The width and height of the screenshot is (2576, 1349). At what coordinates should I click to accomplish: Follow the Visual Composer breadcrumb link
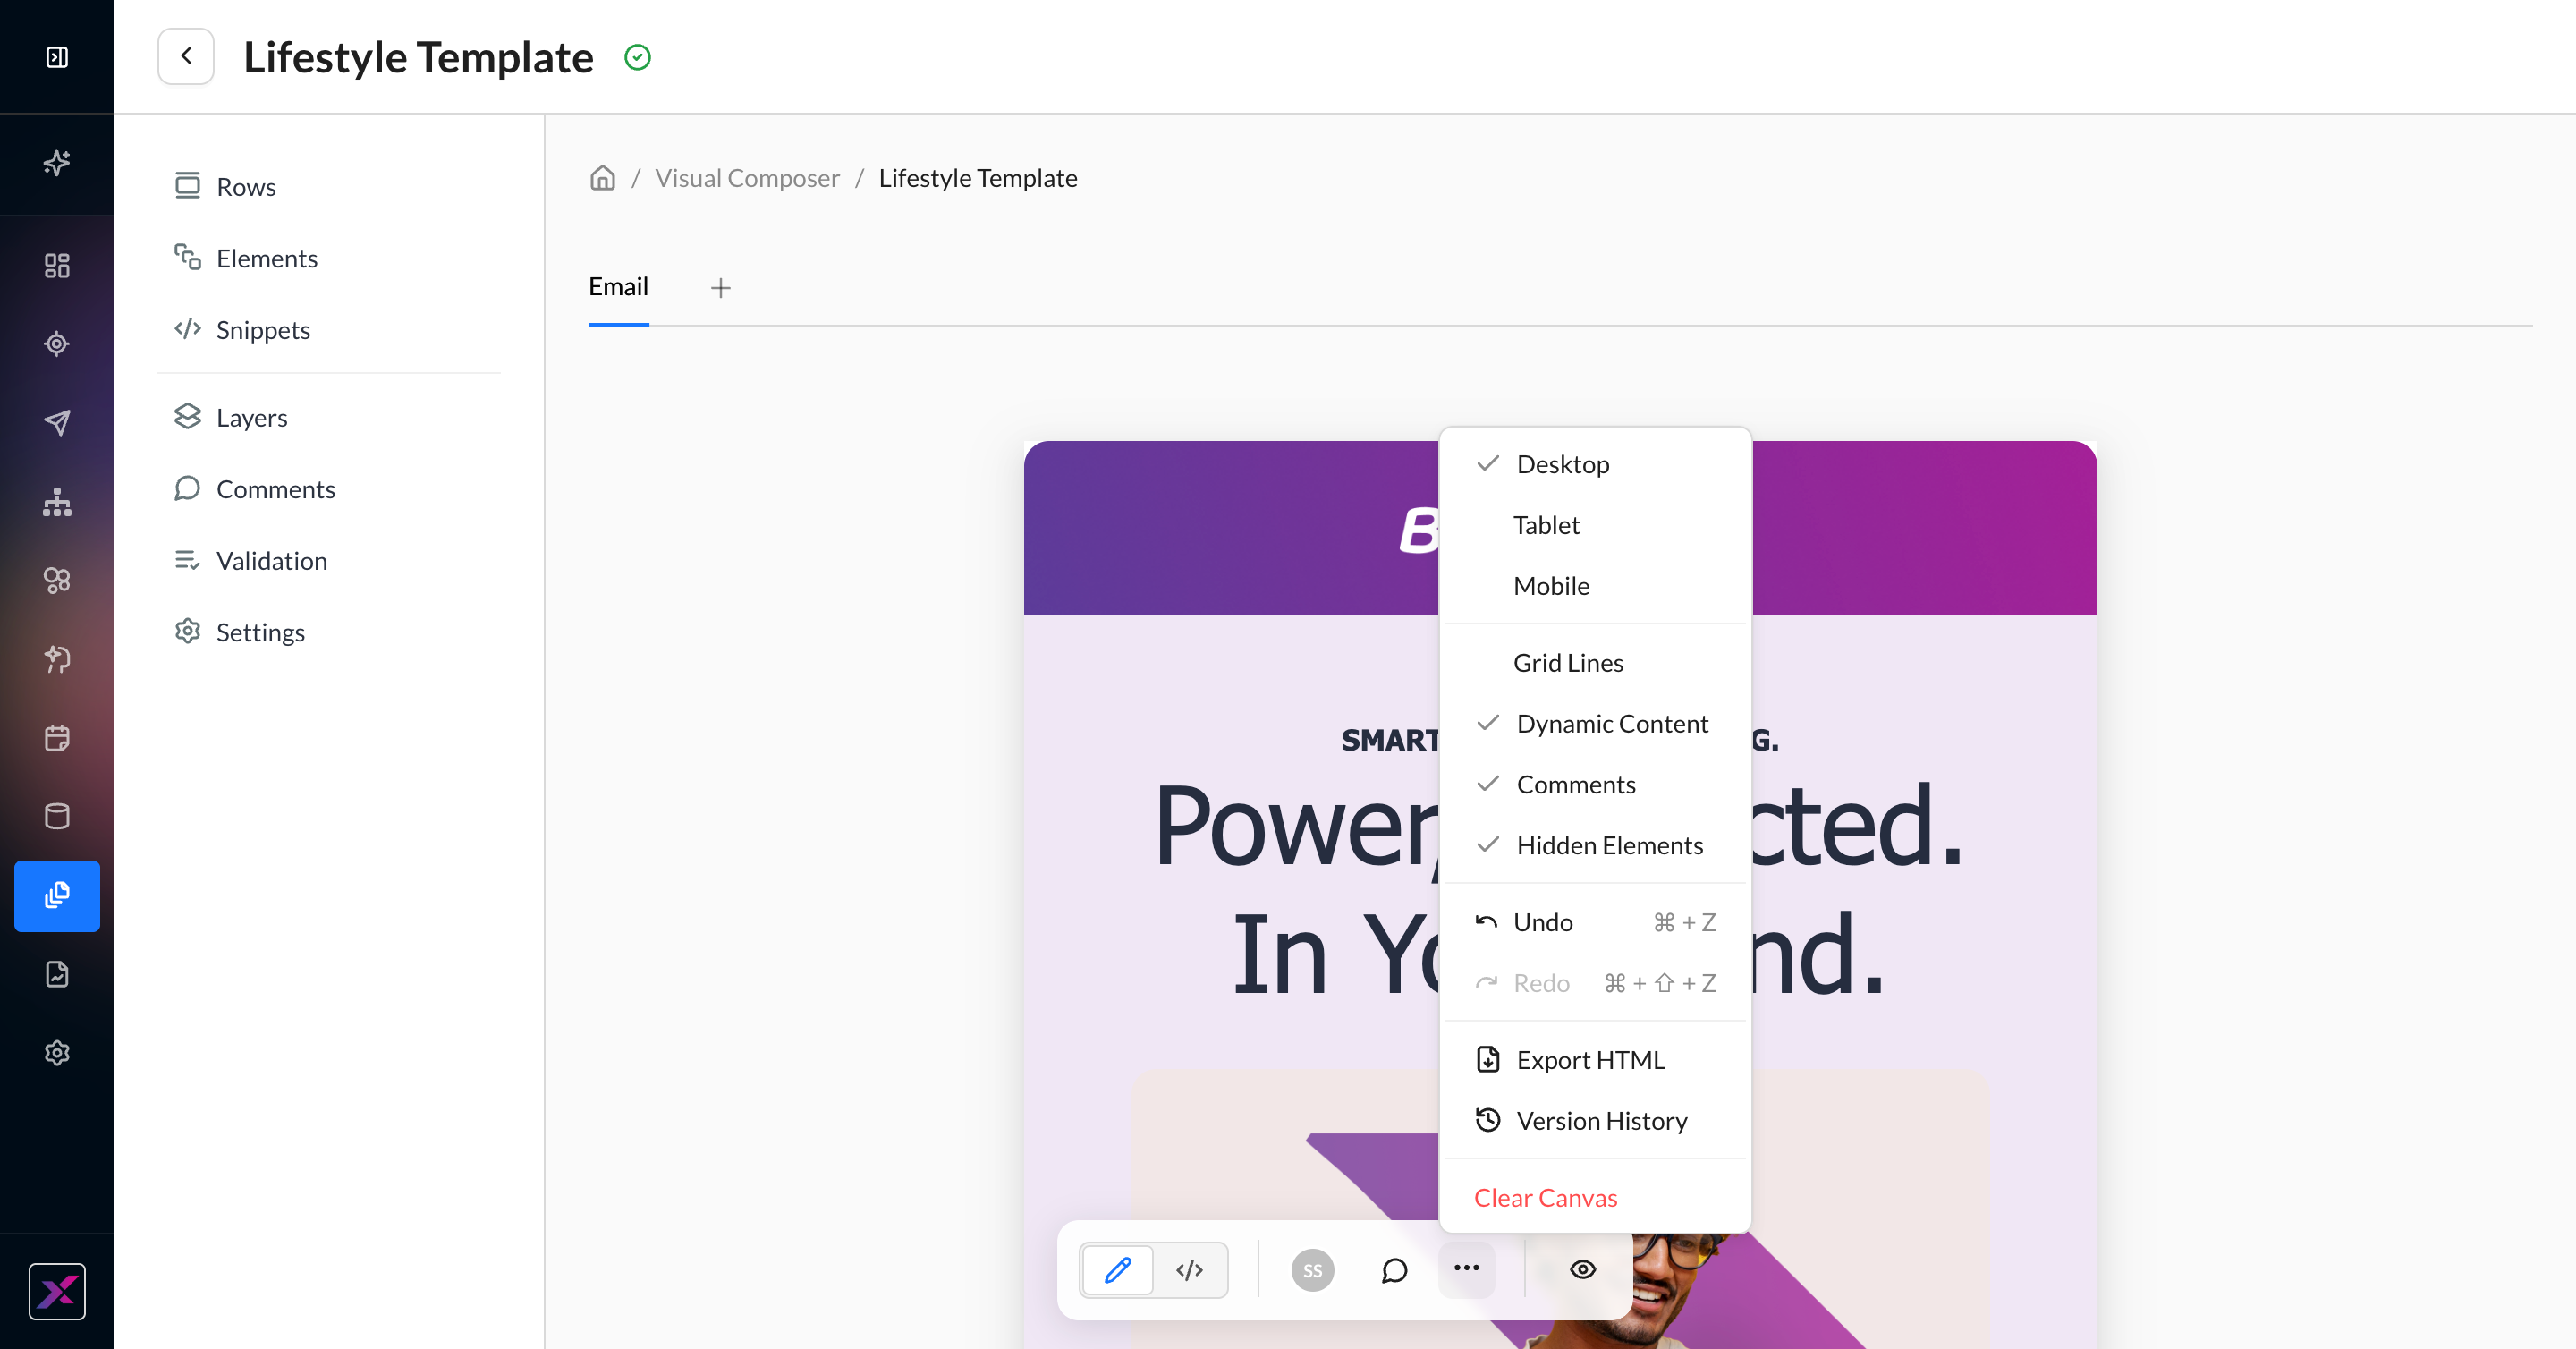click(747, 178)
